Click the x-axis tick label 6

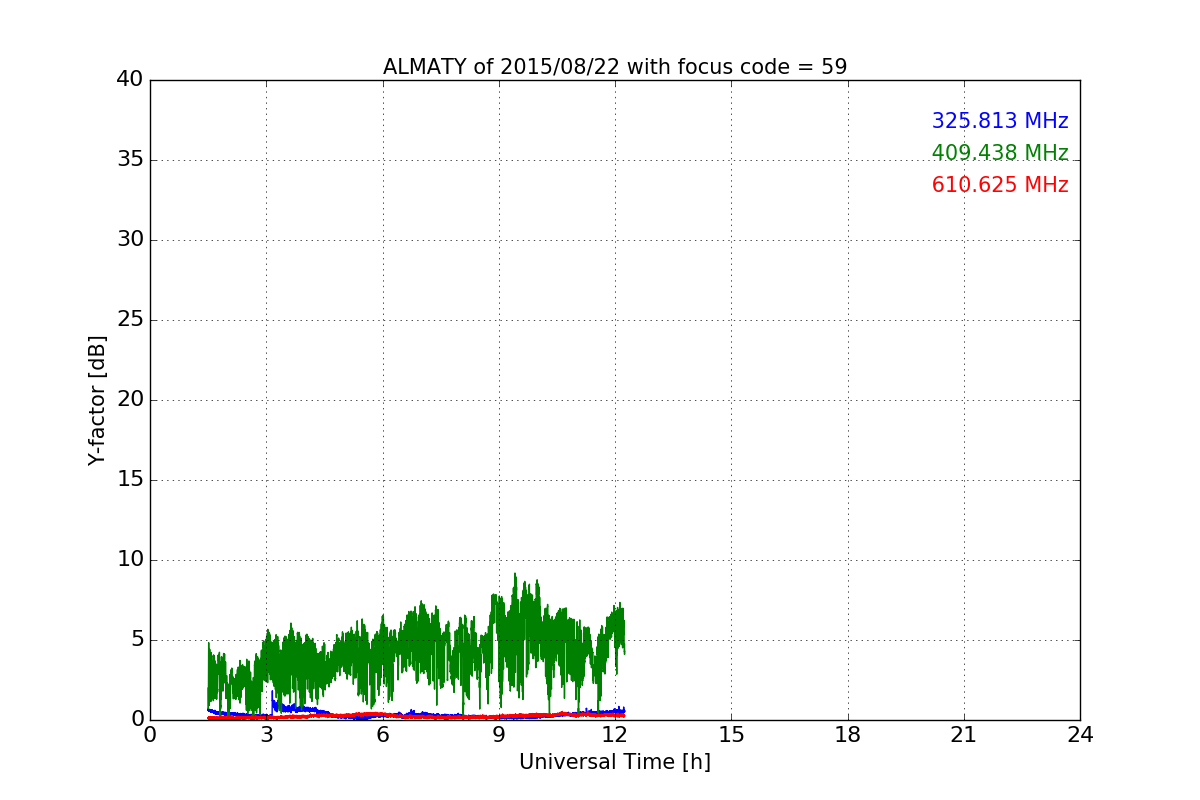click(383, 734)
